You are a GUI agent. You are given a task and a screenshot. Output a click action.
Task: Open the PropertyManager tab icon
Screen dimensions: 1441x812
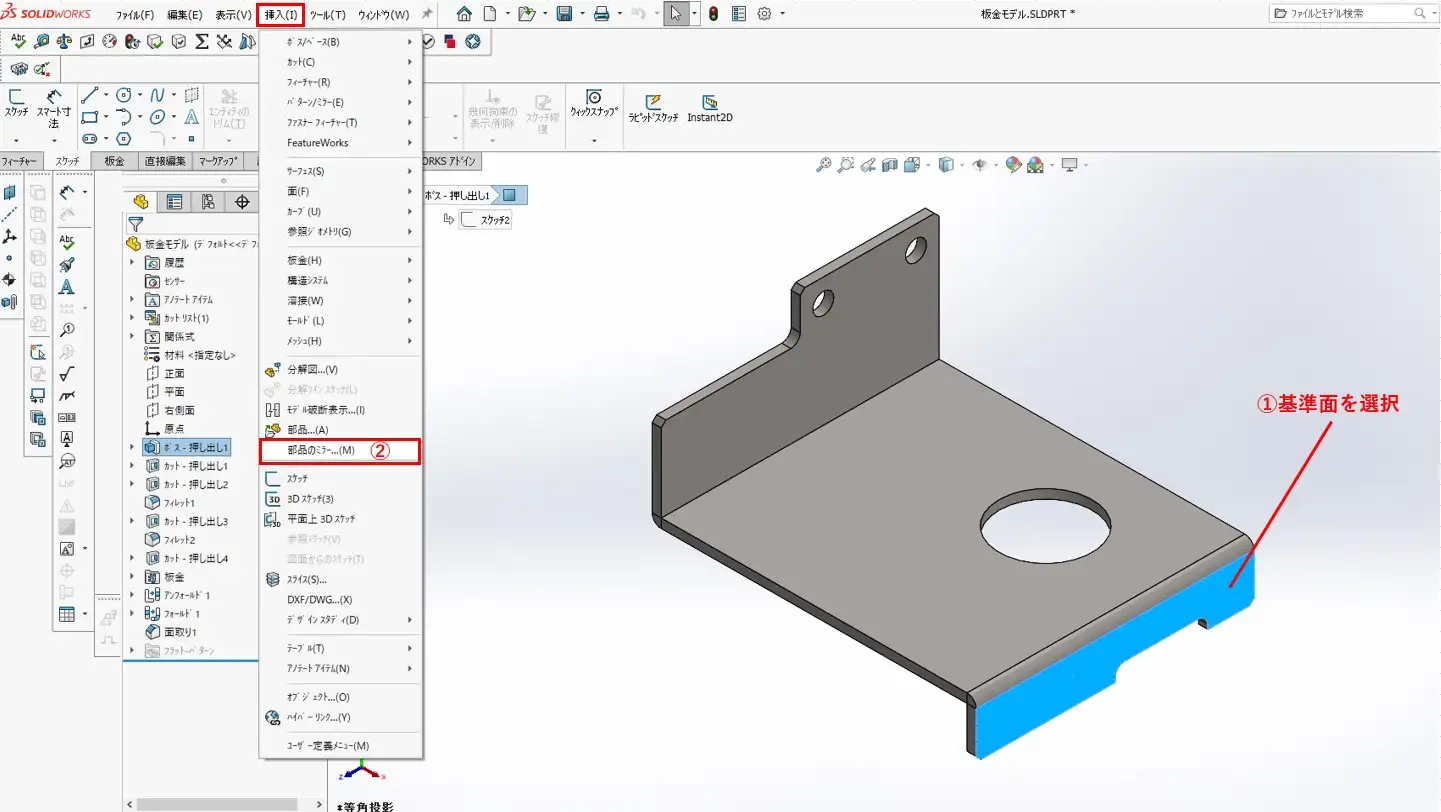tap(174, 202)
